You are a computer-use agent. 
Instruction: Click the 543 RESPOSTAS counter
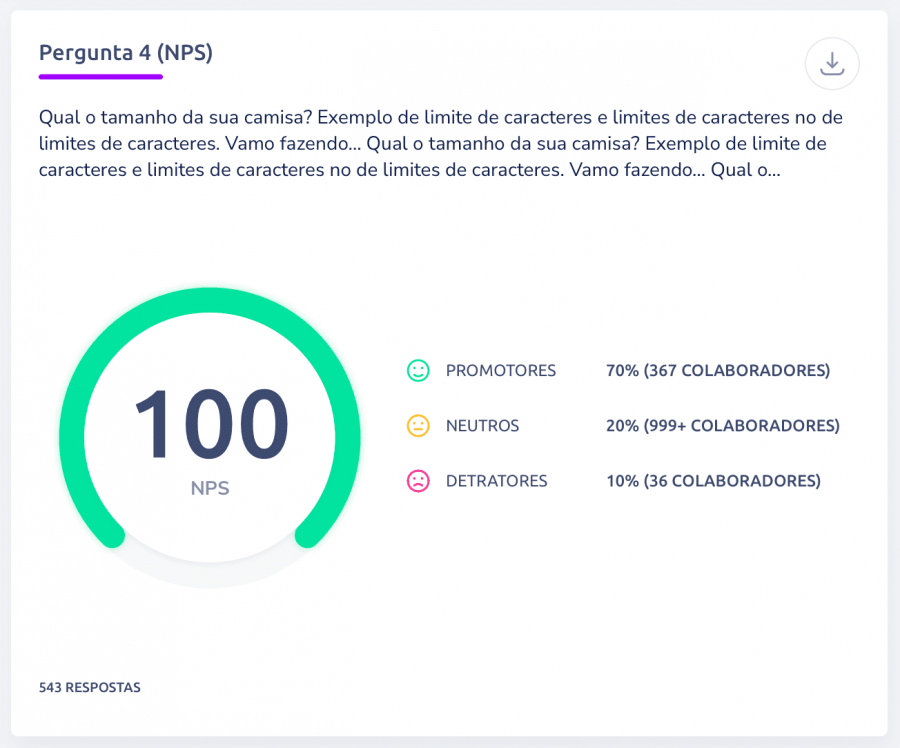90,687
